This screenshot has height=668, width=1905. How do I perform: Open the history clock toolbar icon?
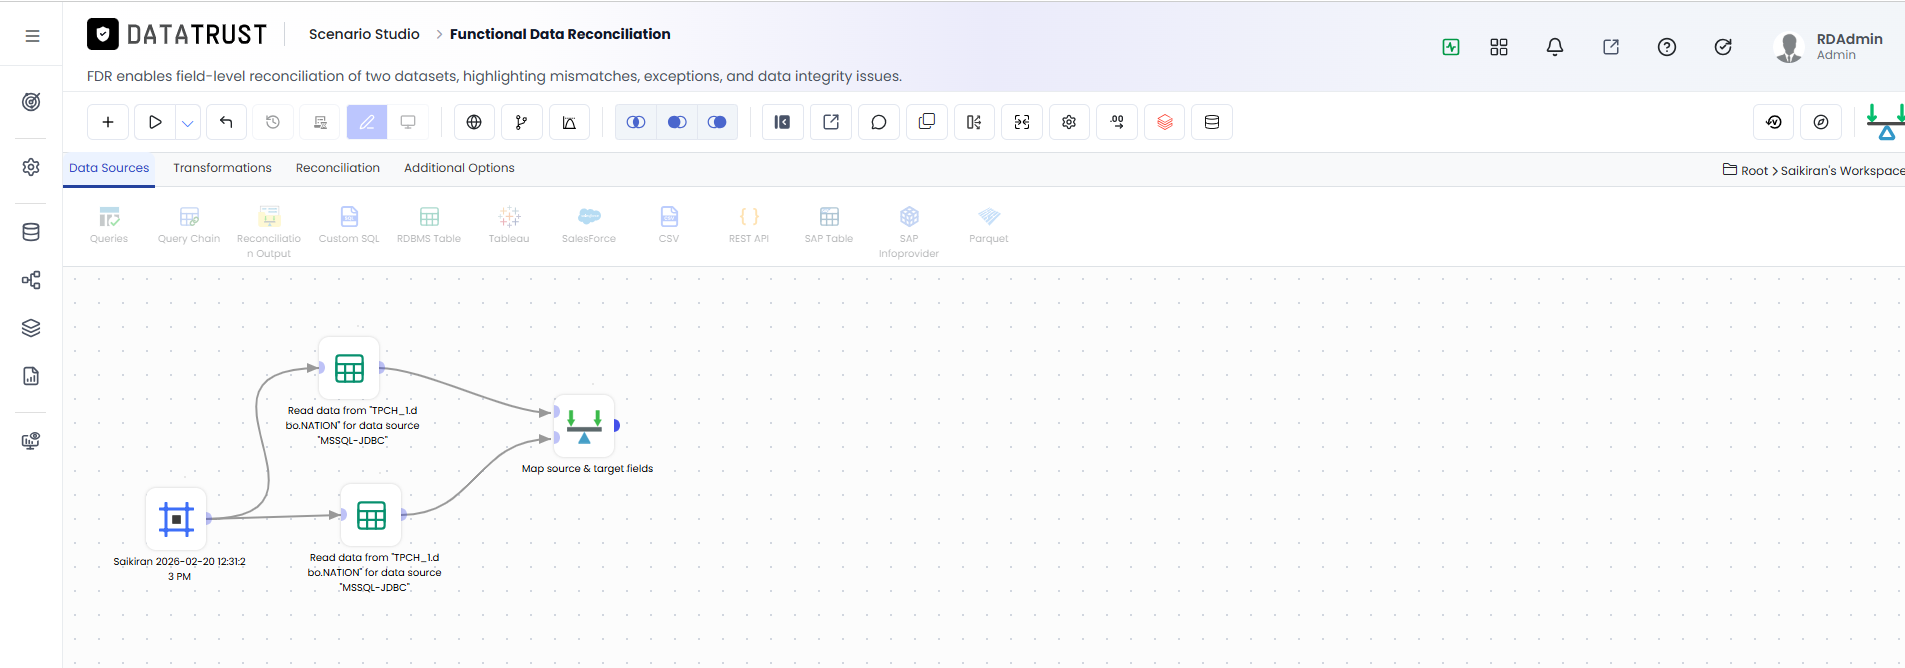click(273, 122)
